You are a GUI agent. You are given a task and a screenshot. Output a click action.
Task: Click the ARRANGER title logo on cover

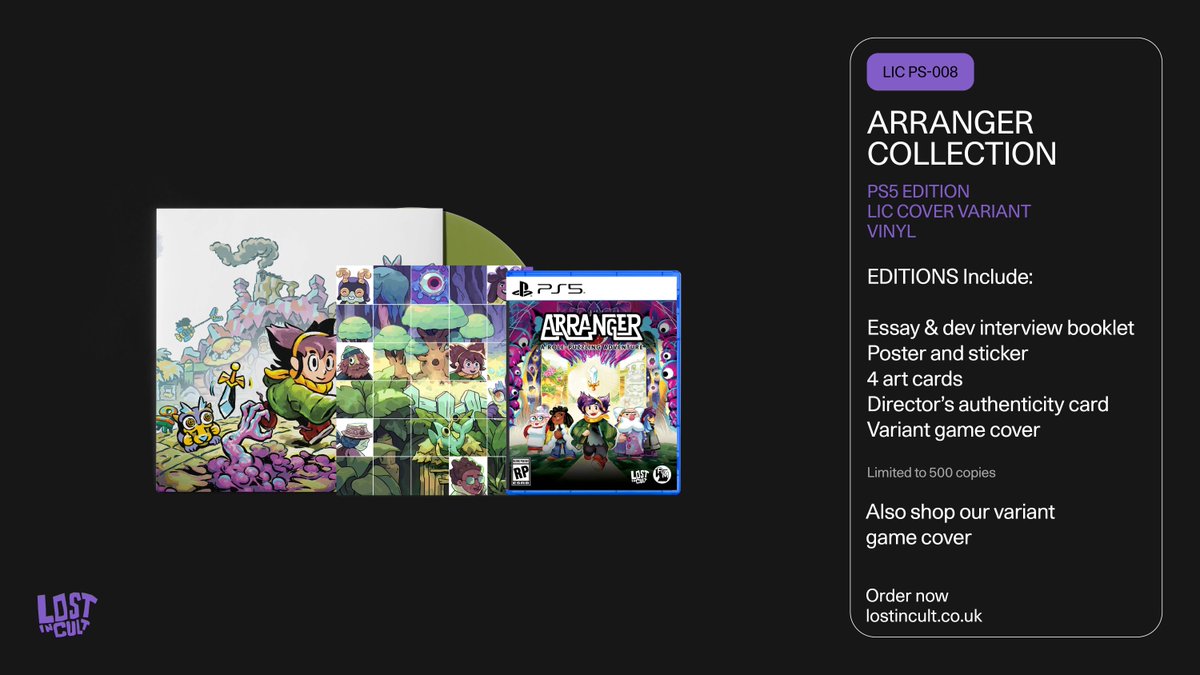[594, 328]
